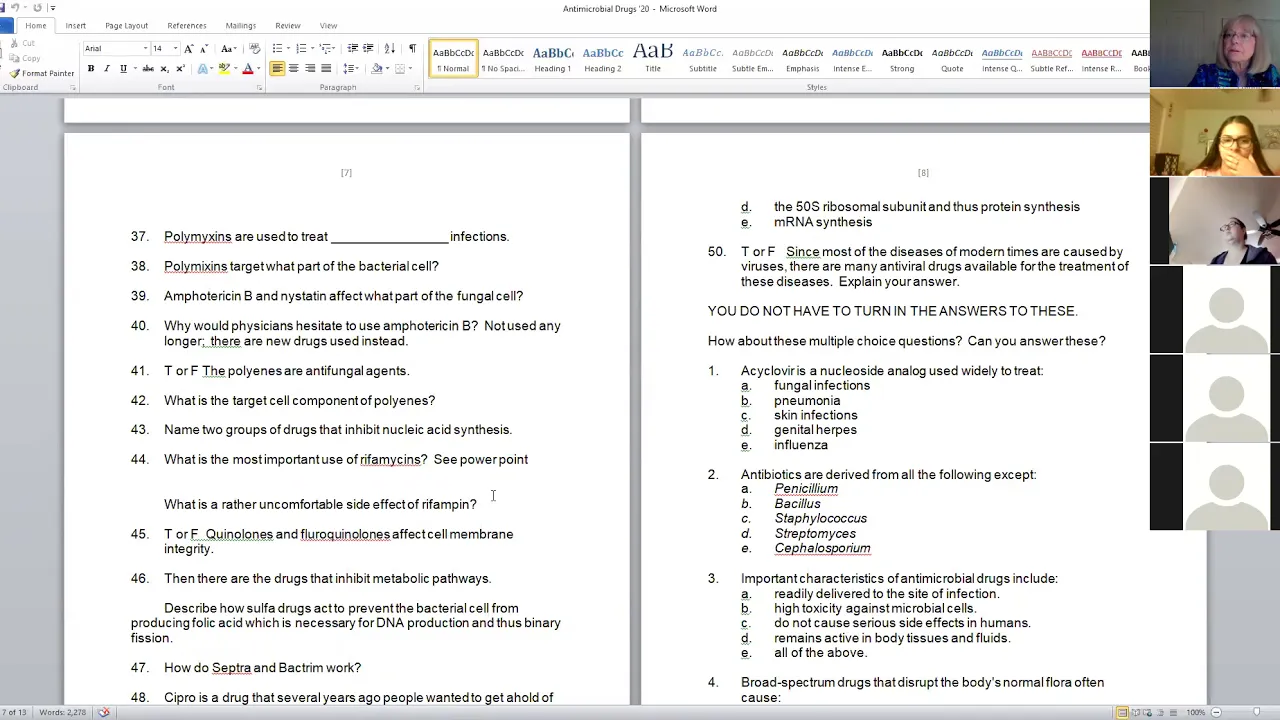1280x720 pixels.
Task: Open the Highlight Color dropdown arrow
Action: pyautogui.click(x=235, y=68)
